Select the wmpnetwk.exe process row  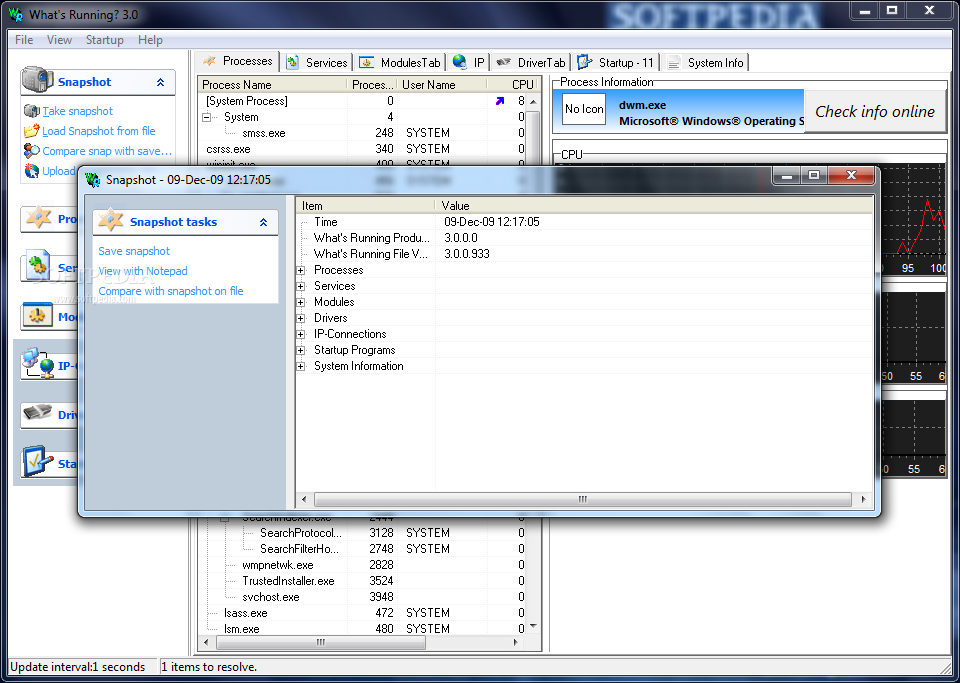(363, 565)
